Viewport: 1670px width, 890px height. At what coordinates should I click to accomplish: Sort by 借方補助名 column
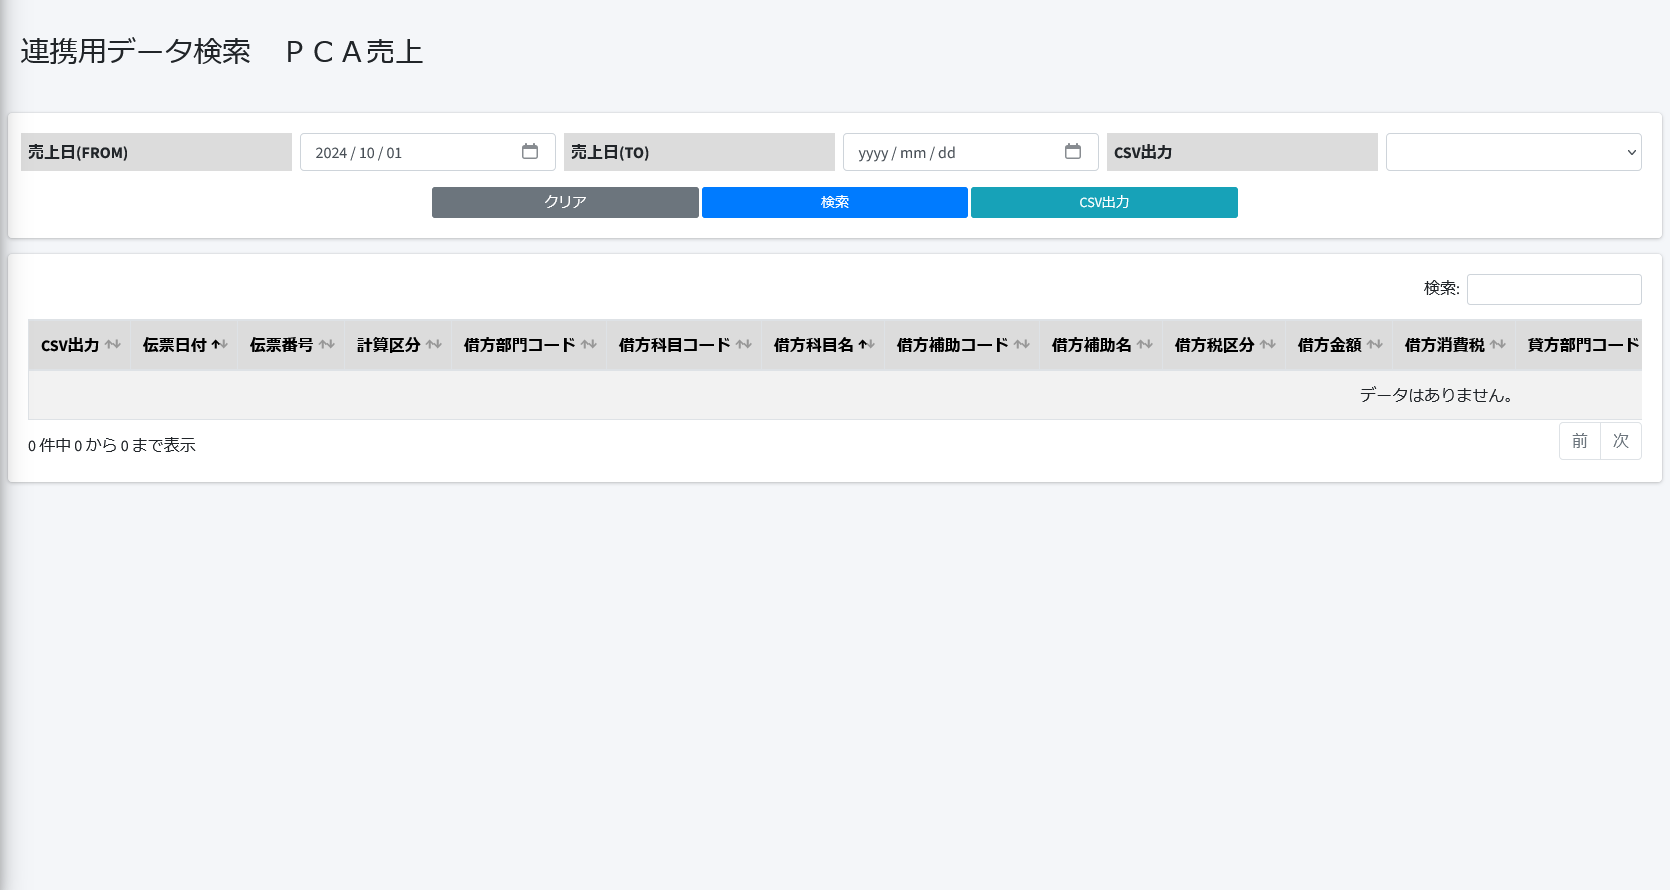[1101, 345]
